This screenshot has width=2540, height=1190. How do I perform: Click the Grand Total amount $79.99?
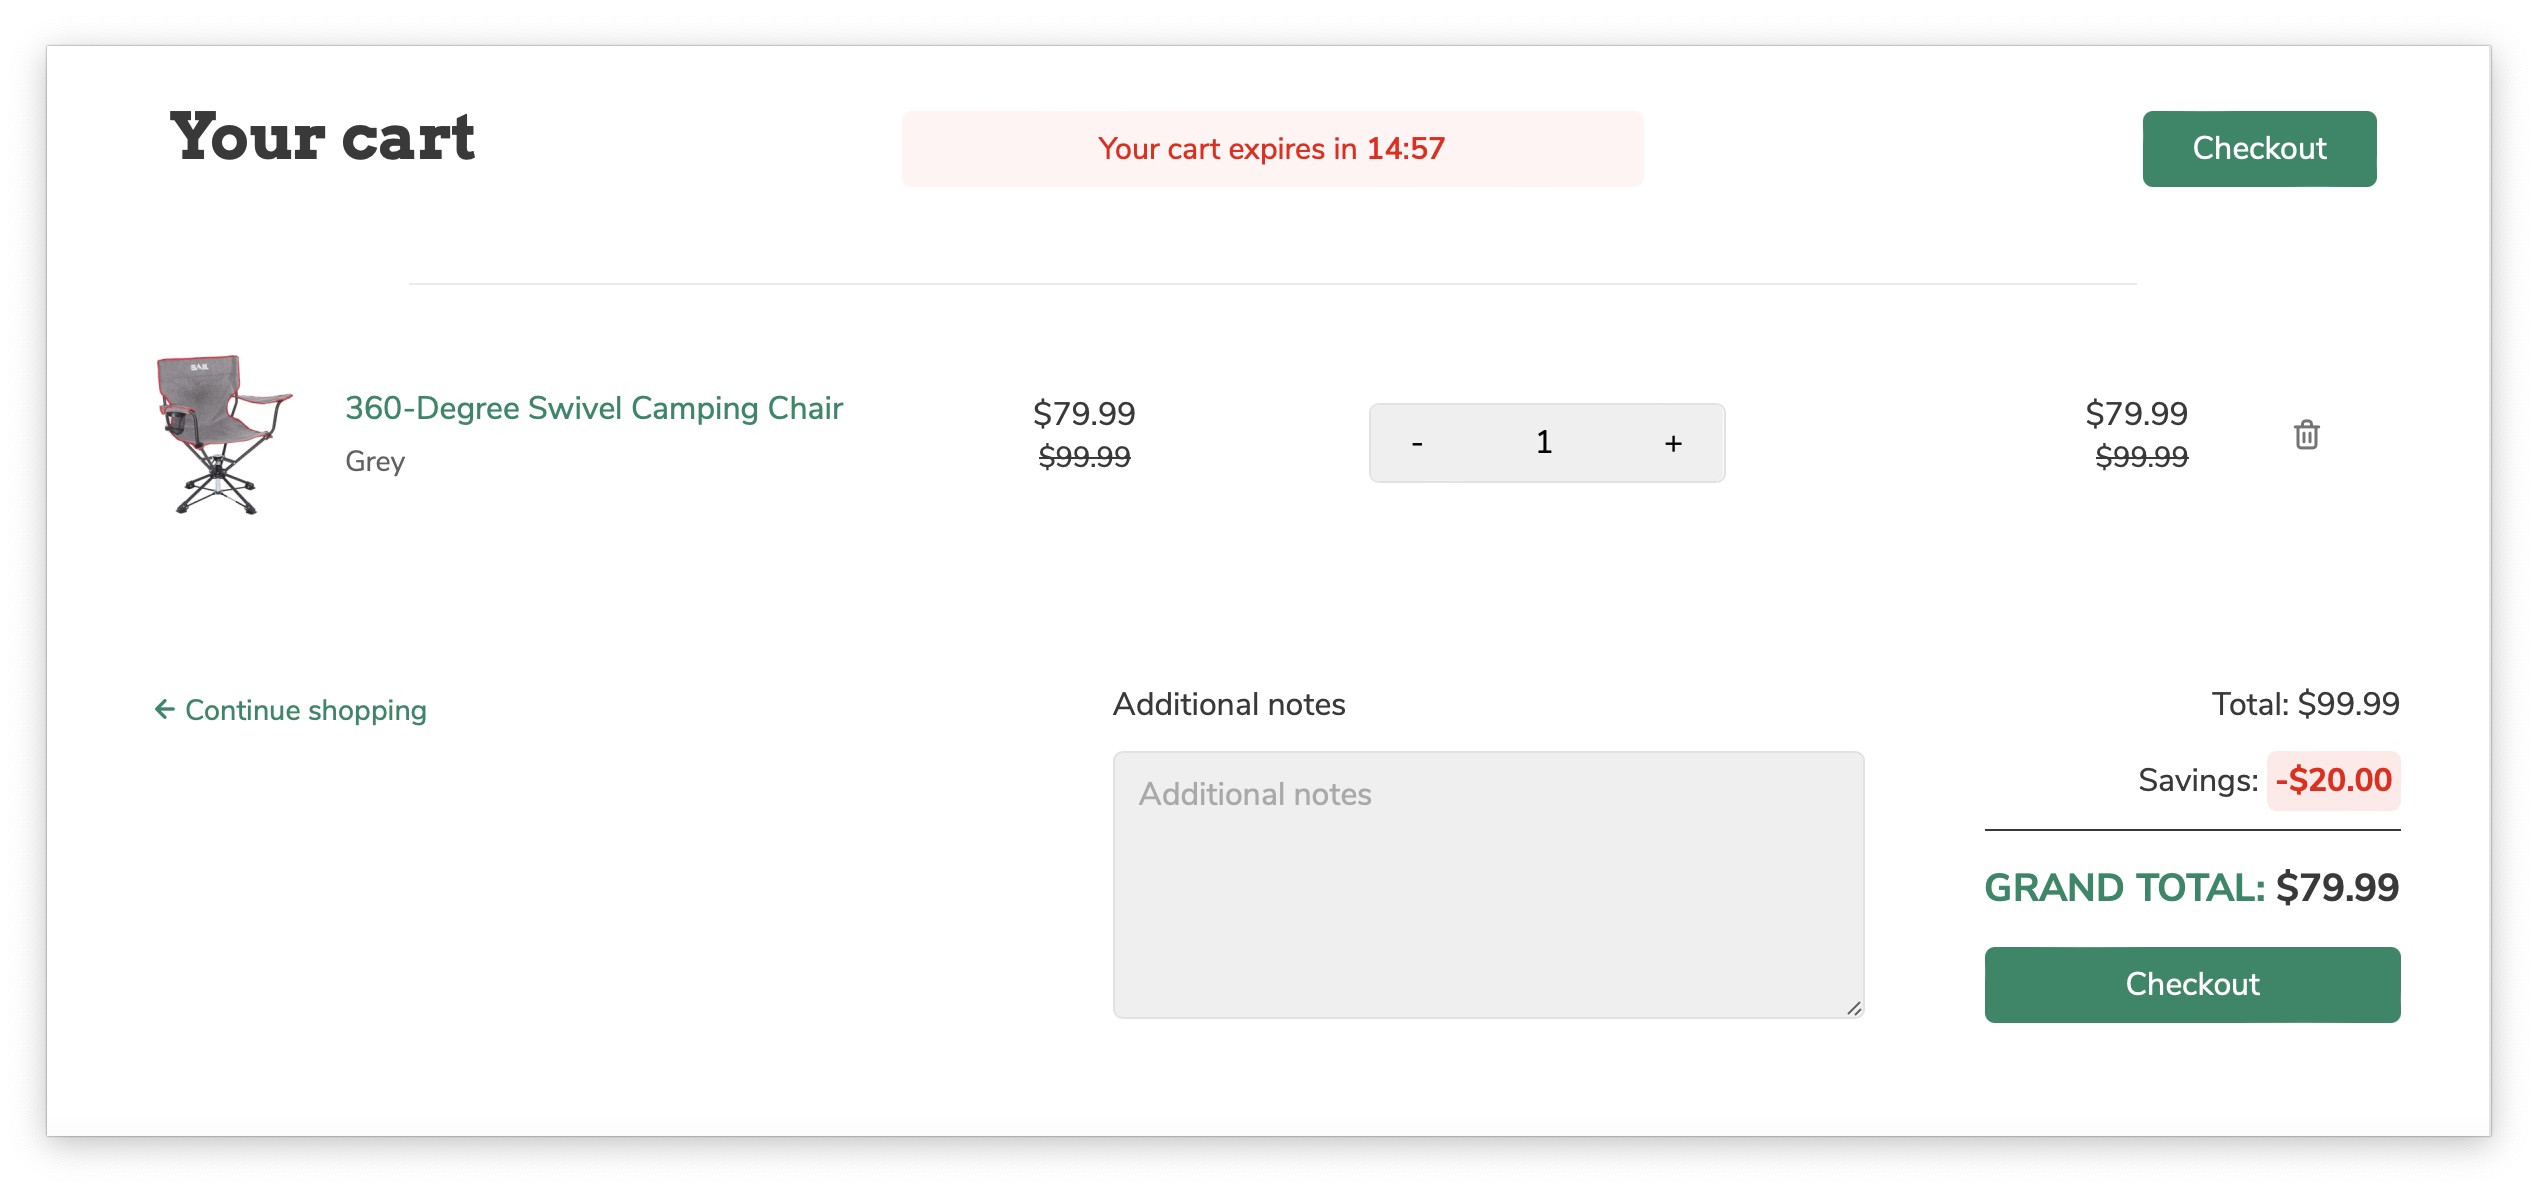tap(2336, 888)
